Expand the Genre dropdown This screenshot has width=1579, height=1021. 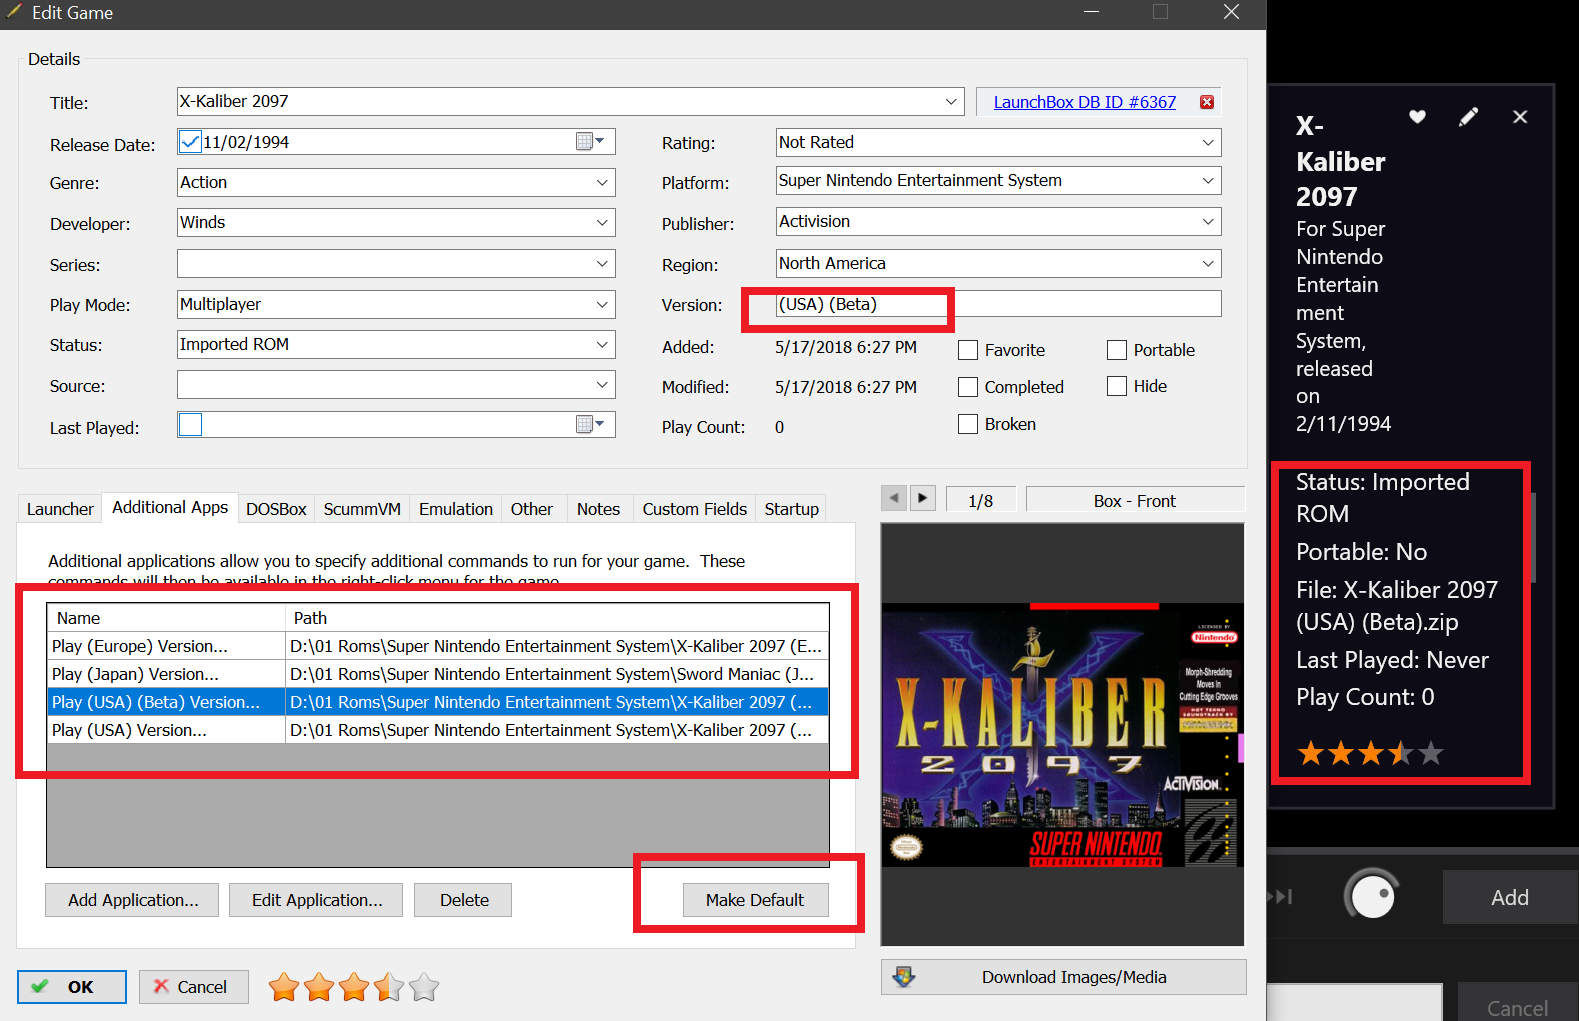click(602, 182)
